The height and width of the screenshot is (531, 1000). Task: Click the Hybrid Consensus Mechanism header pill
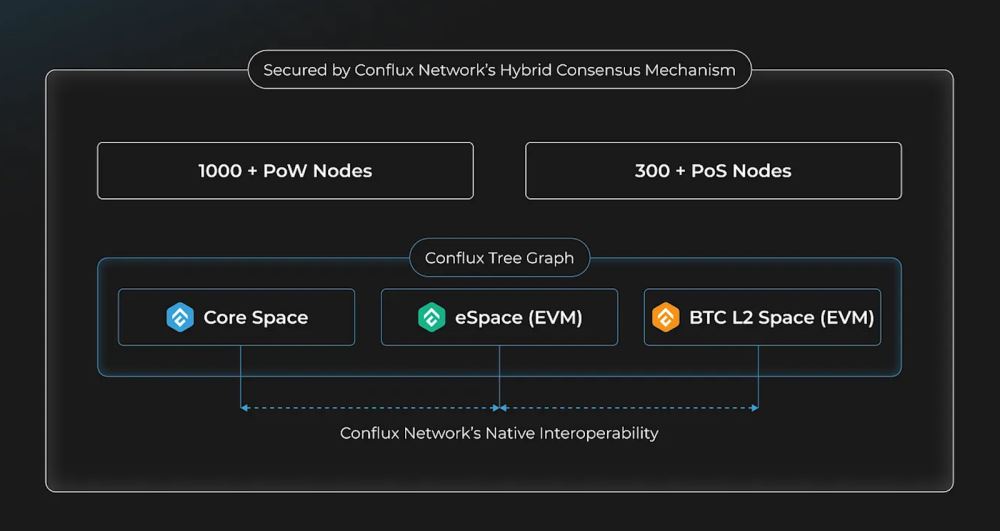499,70
